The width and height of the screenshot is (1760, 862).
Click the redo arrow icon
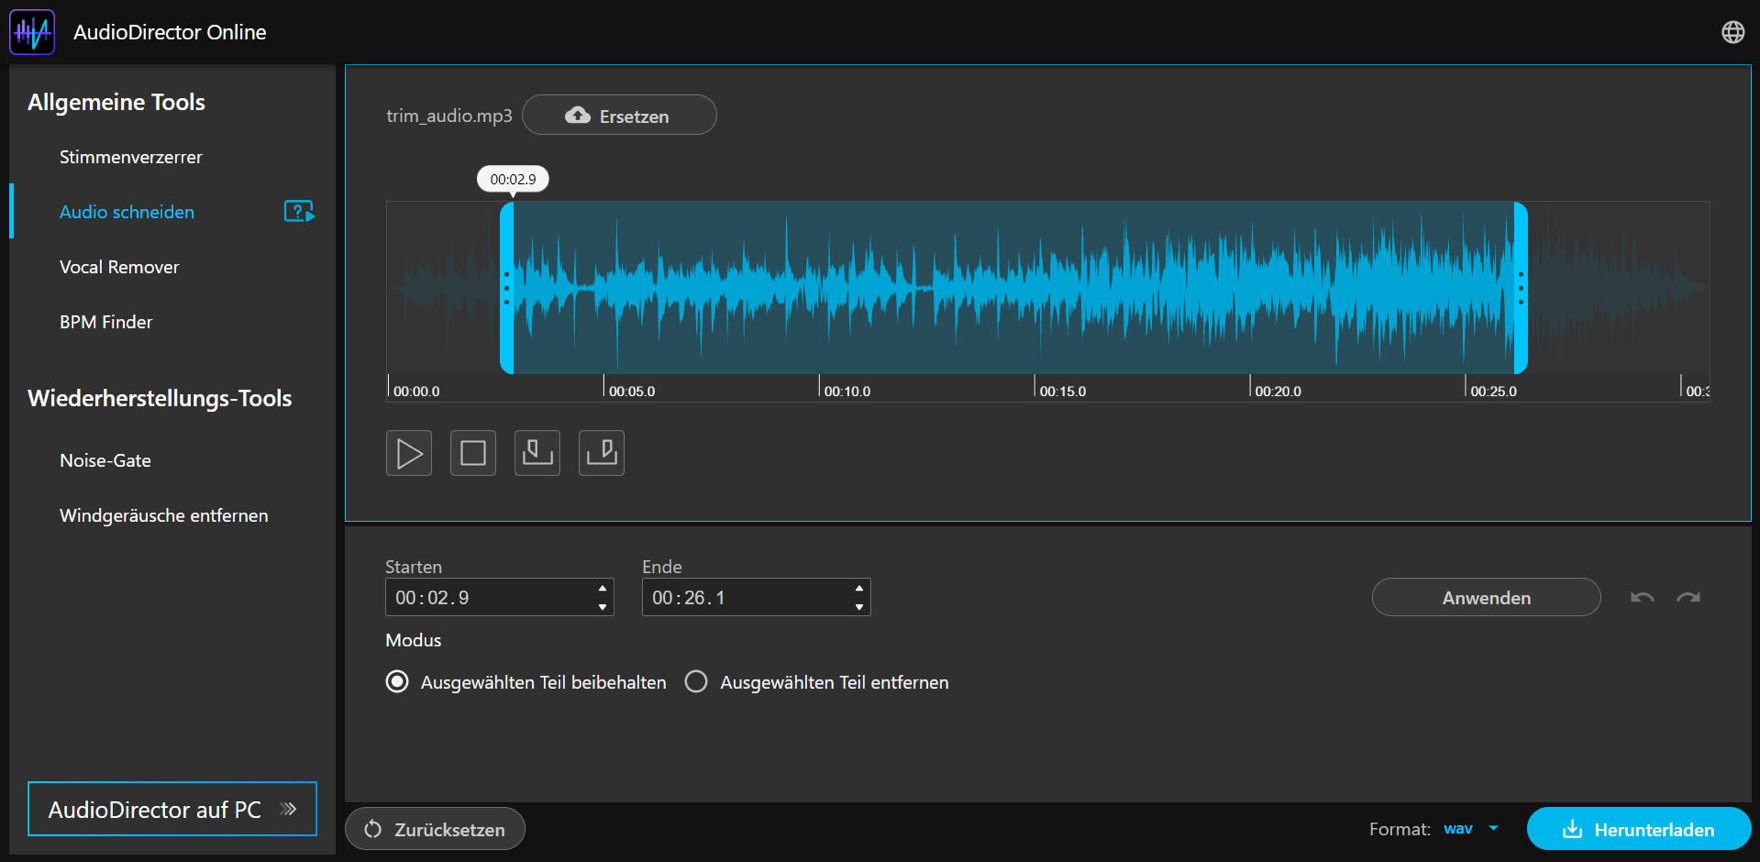pos(1688,598)
